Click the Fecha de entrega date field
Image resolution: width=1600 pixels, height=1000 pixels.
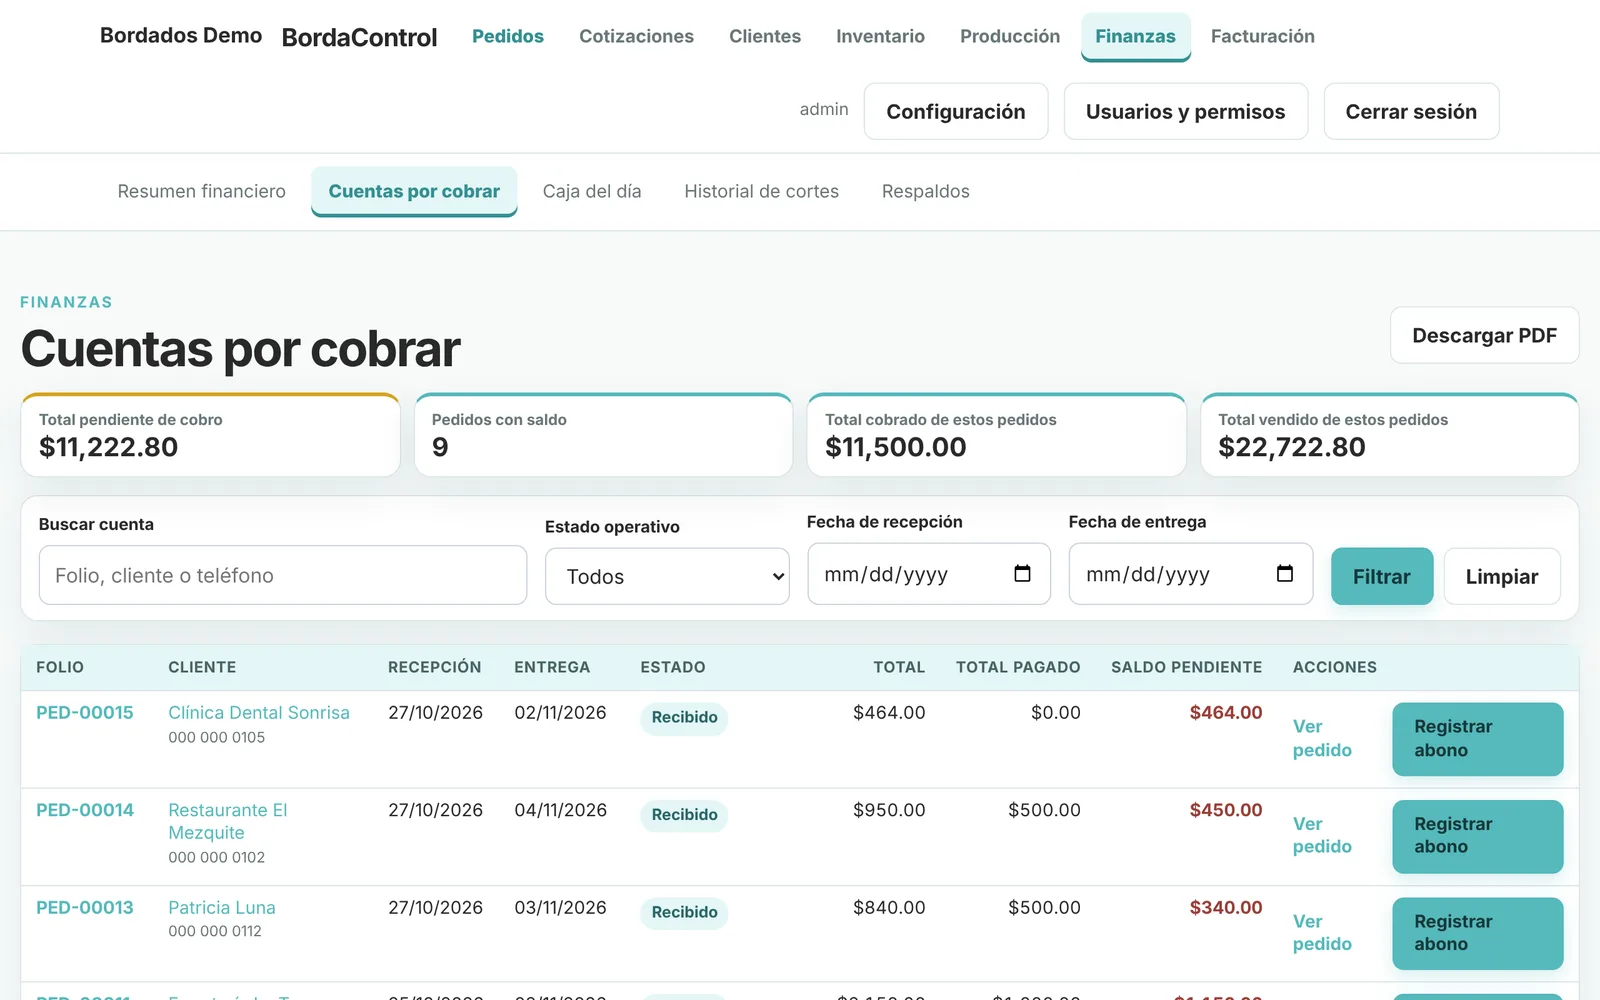[1190, 574]
